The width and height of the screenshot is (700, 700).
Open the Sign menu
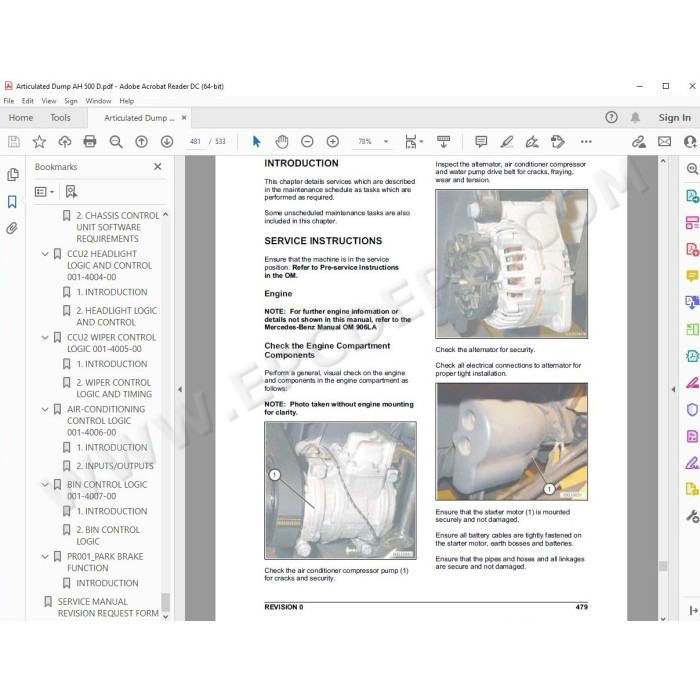[71, 101]
